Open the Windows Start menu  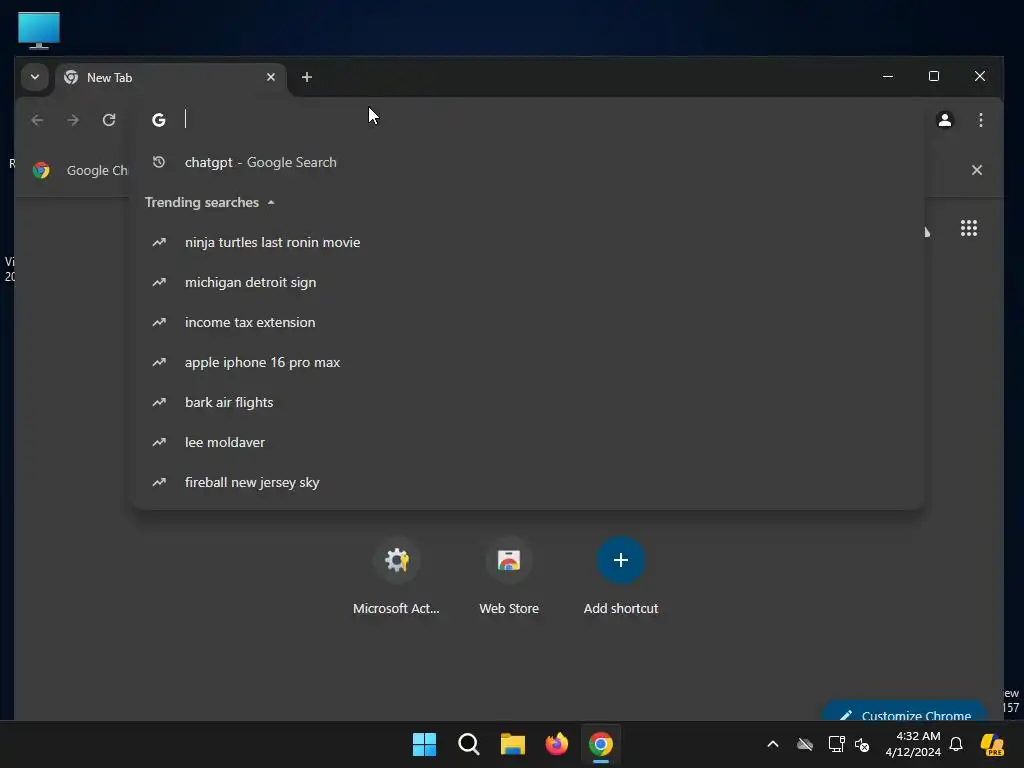pos(424,744)
